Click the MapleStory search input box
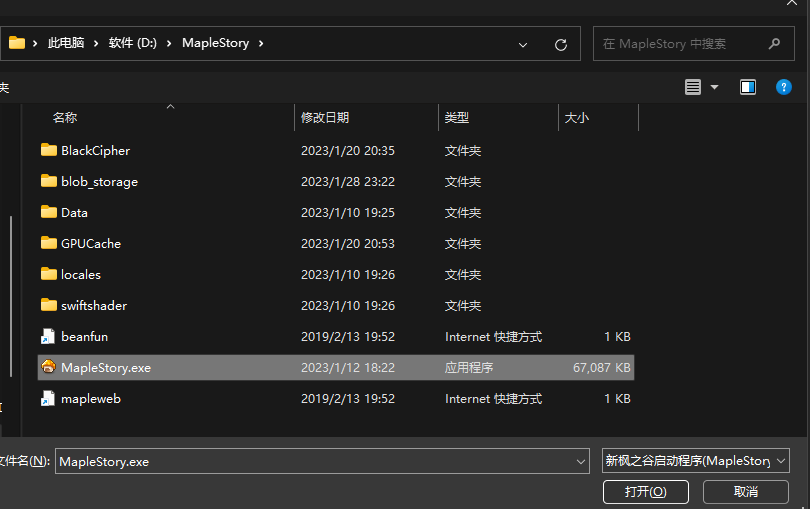Viewport: 810px width, 509px height. 680,44
